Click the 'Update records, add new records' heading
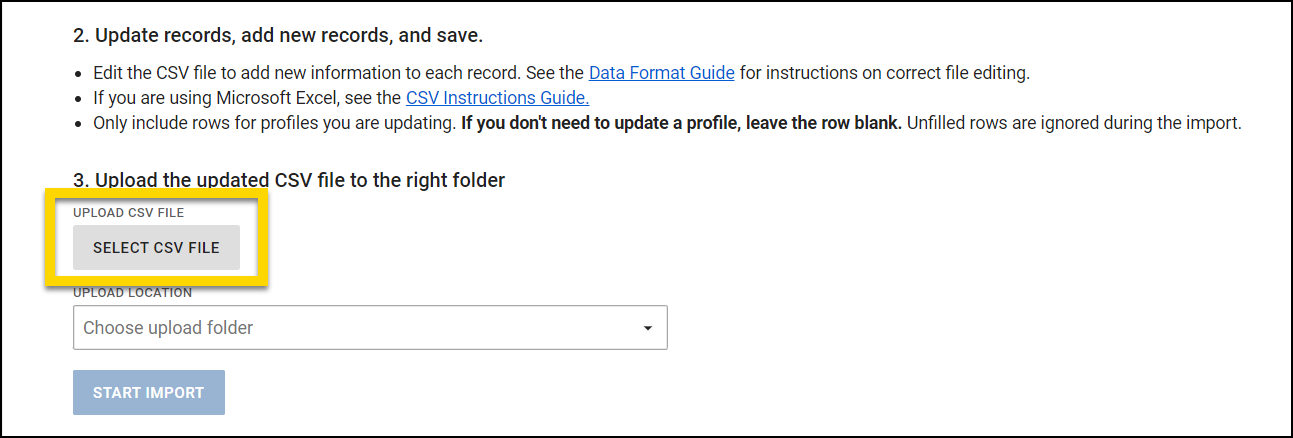Screen dimensions: 1293x438 (x=278, y=36)
